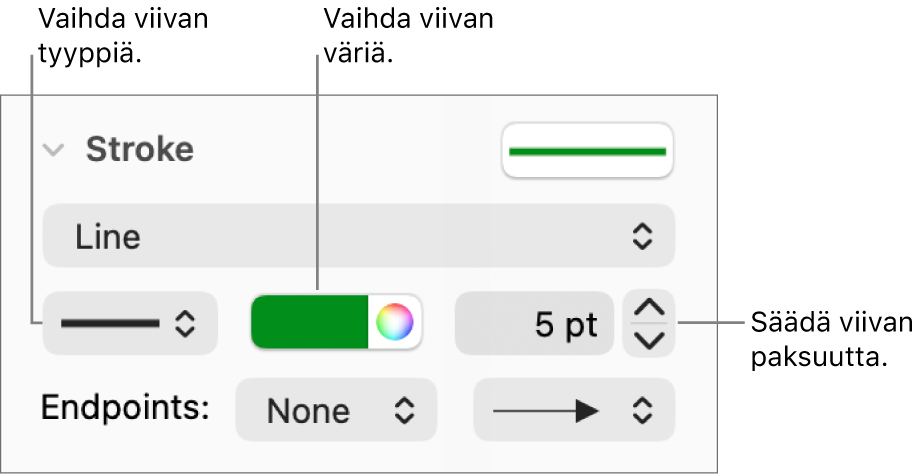Image resolution: width=920 pixels, height=476 pixels.
Task: Open the Line stroke type pop-up menu
Action: coord(358,237)
